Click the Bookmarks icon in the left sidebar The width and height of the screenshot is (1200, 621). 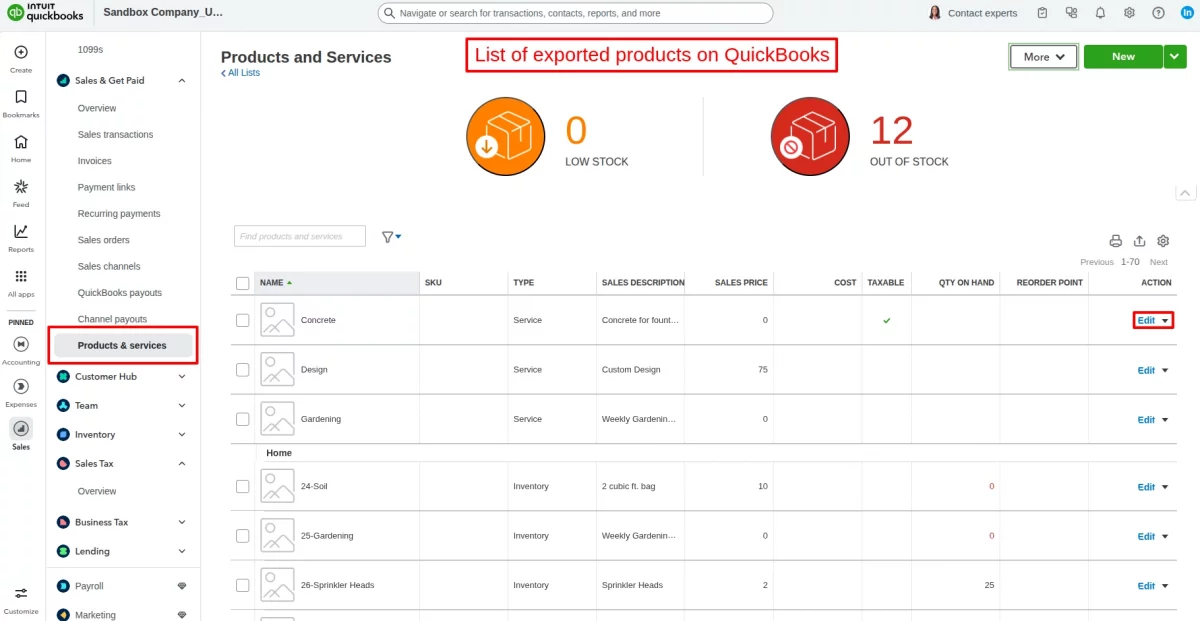20,98
